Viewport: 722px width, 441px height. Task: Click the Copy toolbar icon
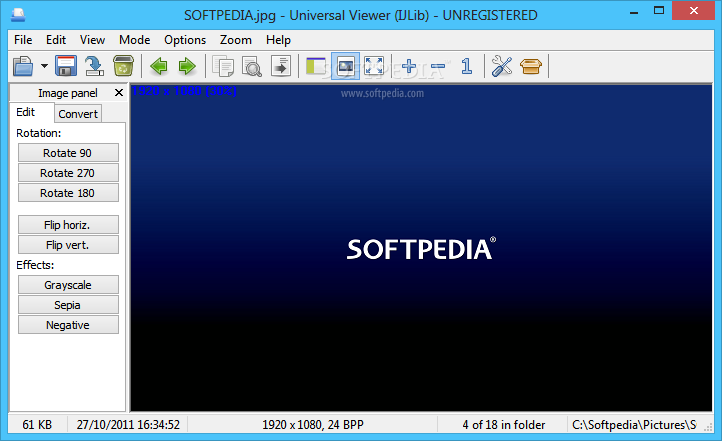[x=223, y=66]
